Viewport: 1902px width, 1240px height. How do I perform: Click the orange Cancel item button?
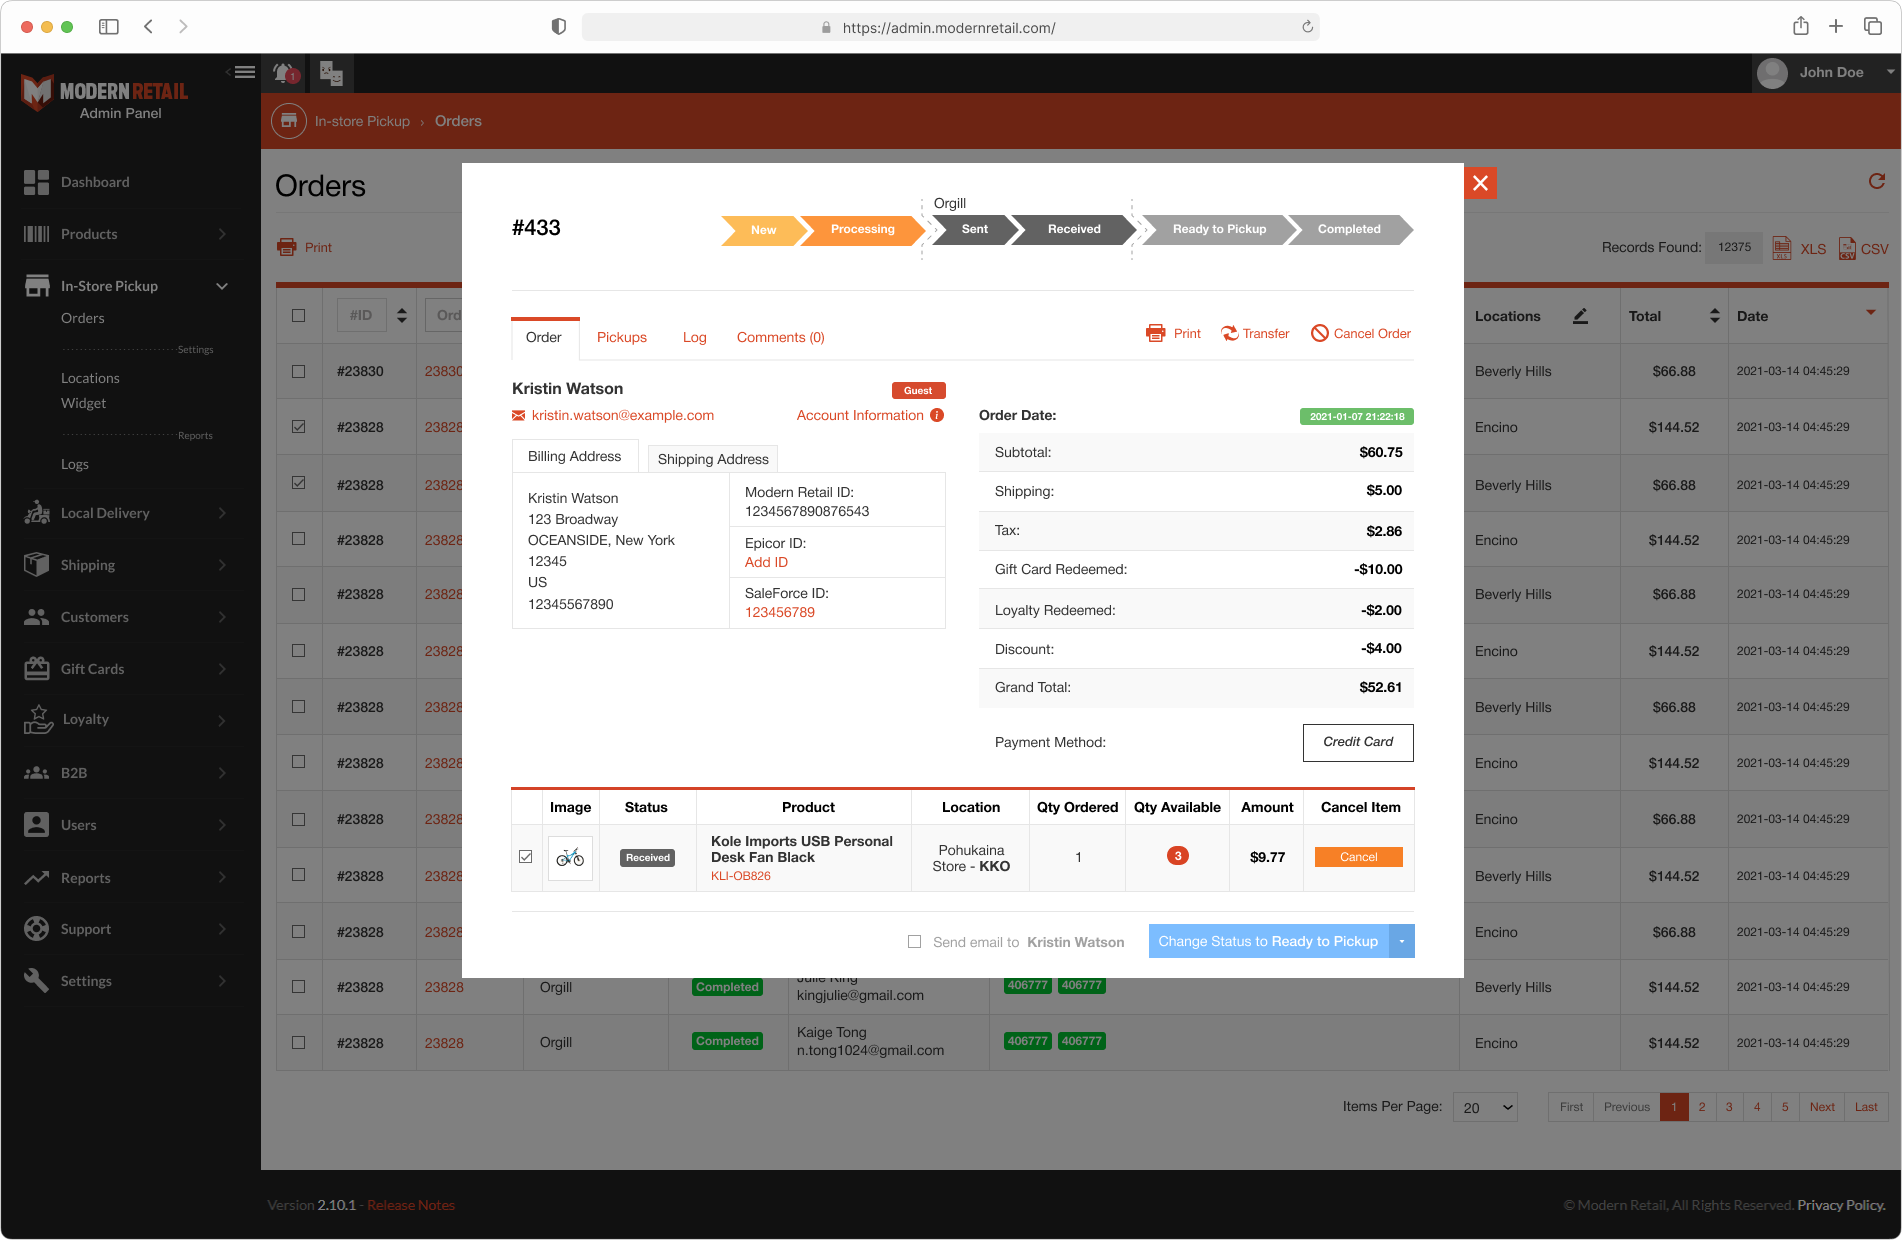coord(1358,857)
